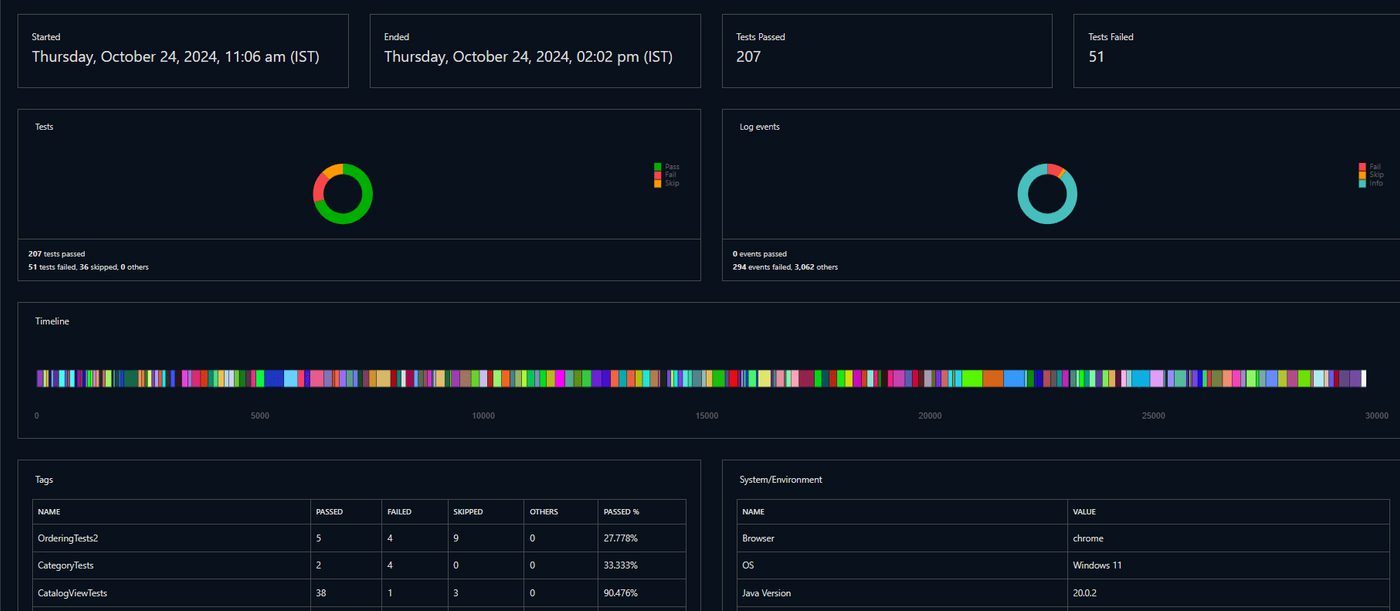Select the red fail segment of Tests donut
The image size is (1400, 611).
[319, 186]
